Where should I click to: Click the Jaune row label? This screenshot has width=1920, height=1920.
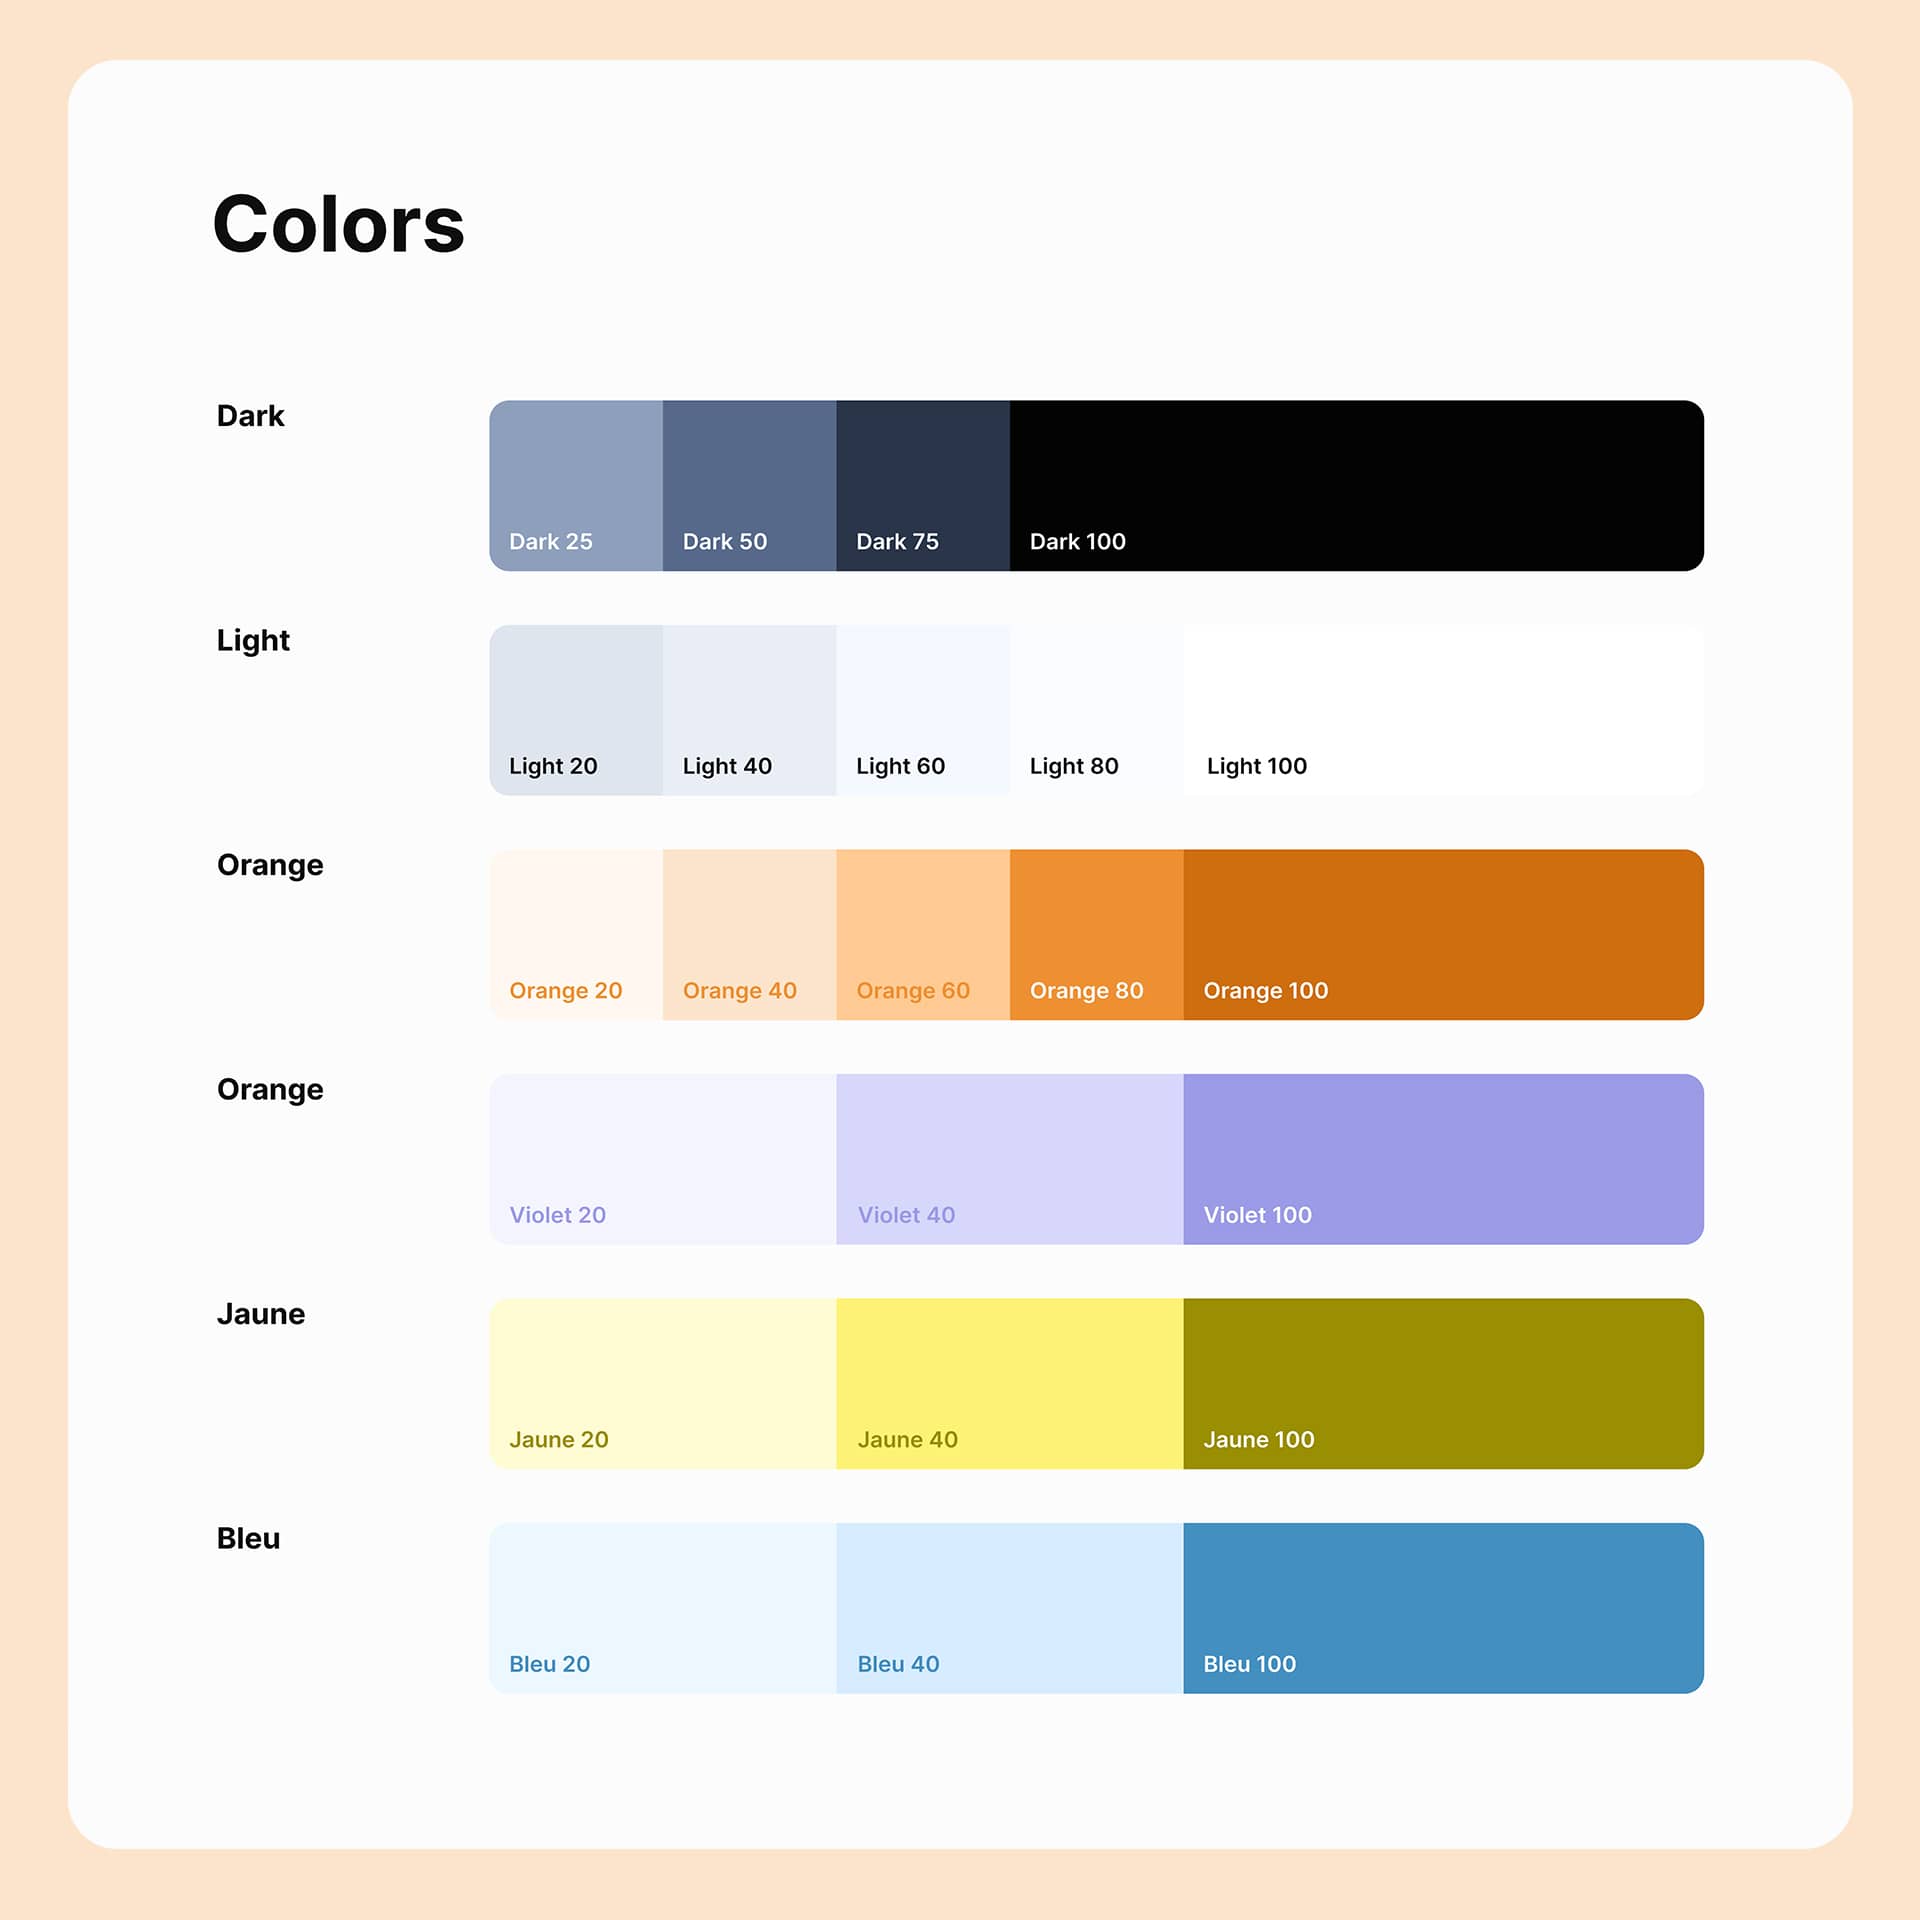(x=261, y=1313)
